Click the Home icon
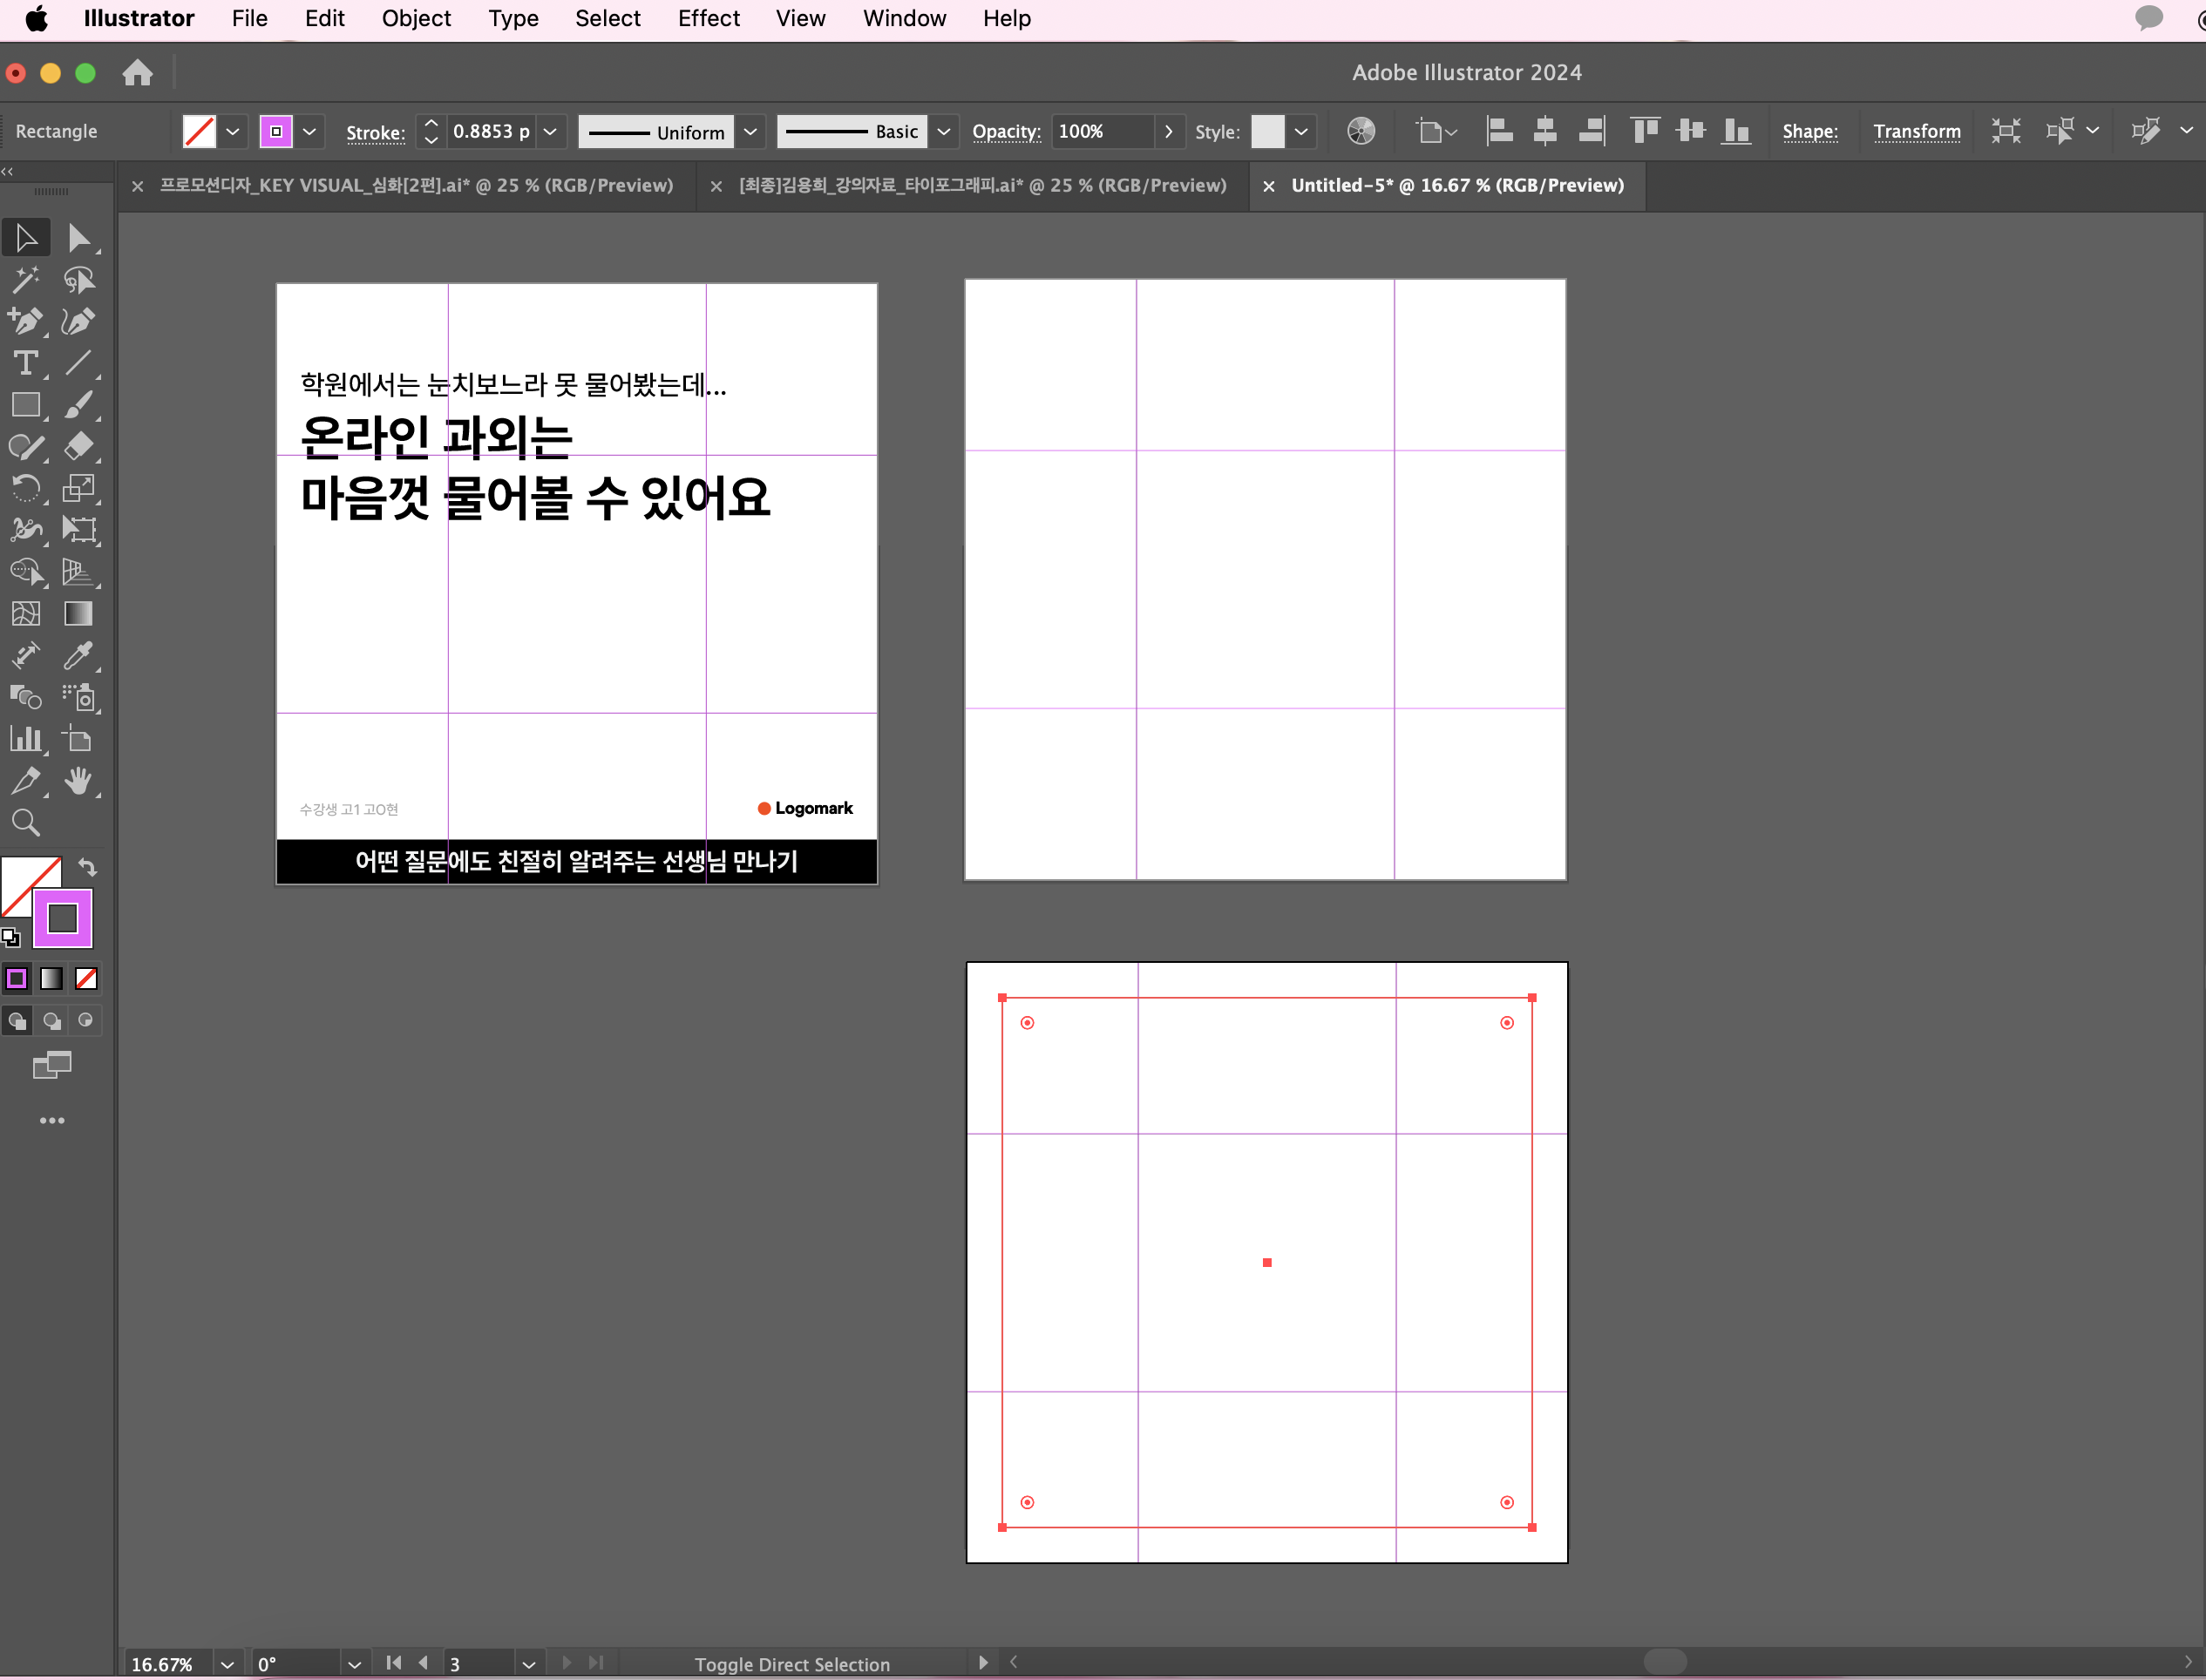 (138, 73)
